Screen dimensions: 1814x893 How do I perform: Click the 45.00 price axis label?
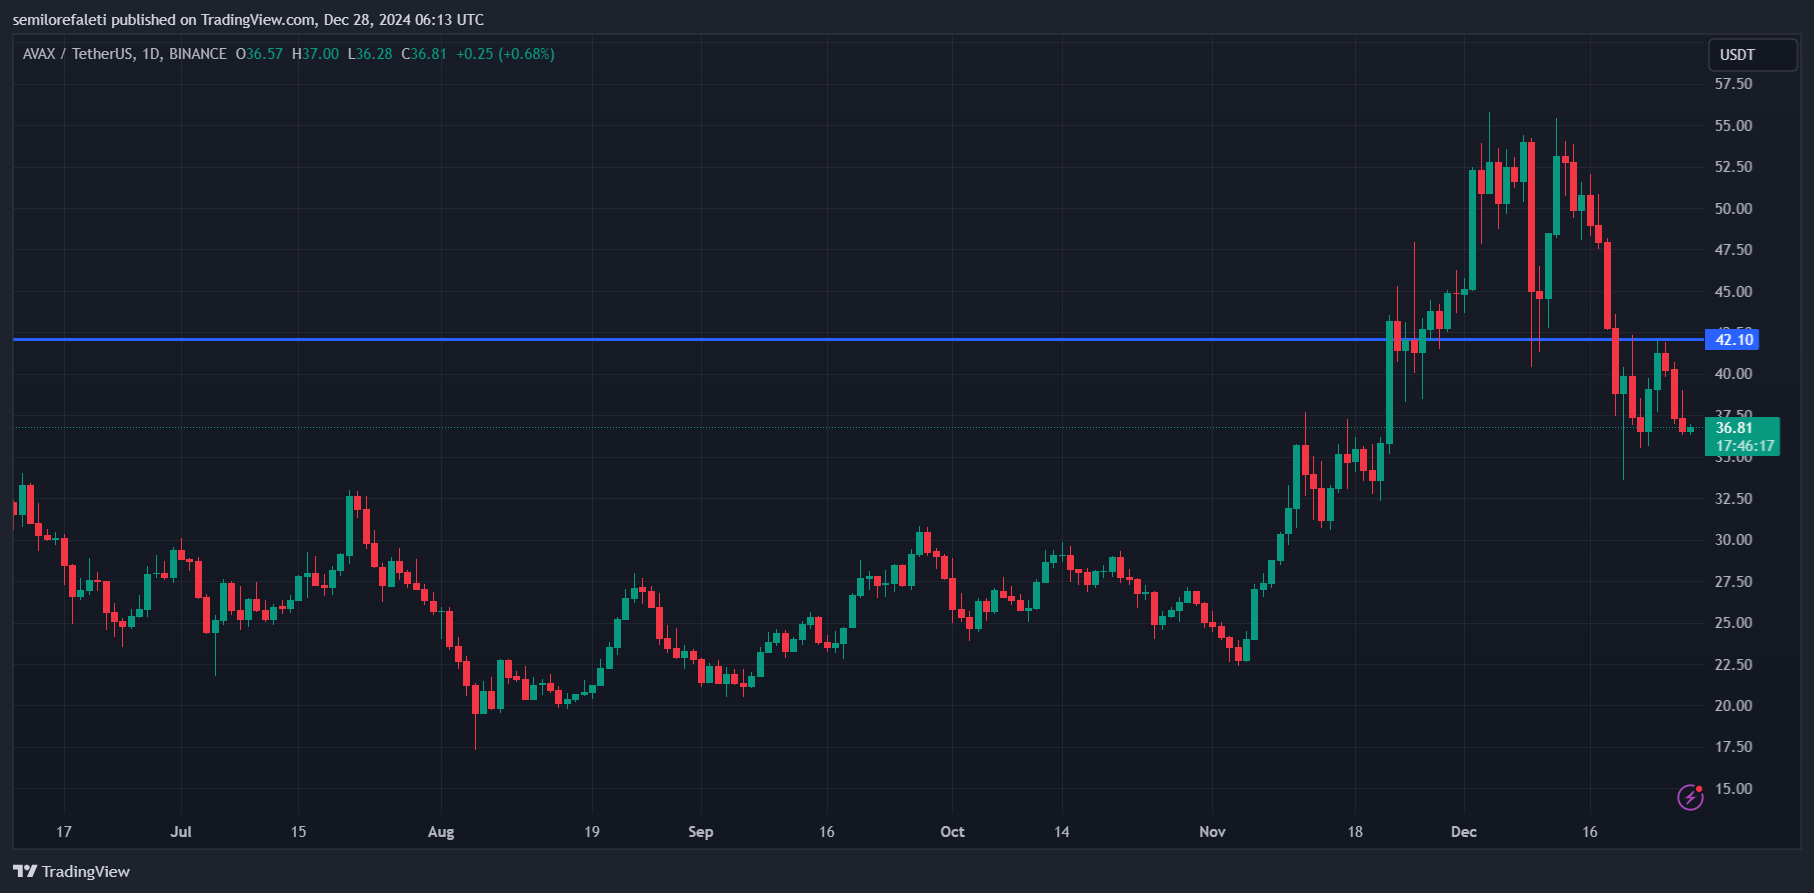[x=1733, y=292]
